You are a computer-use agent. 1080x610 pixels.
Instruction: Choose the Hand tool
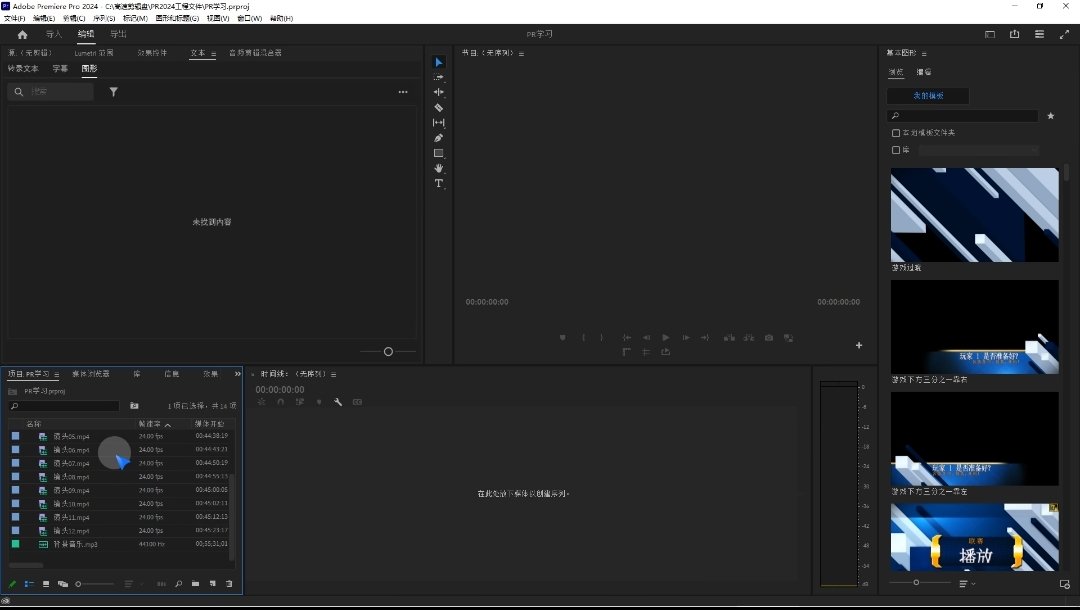pyautogui.click(x=438, y=168)
